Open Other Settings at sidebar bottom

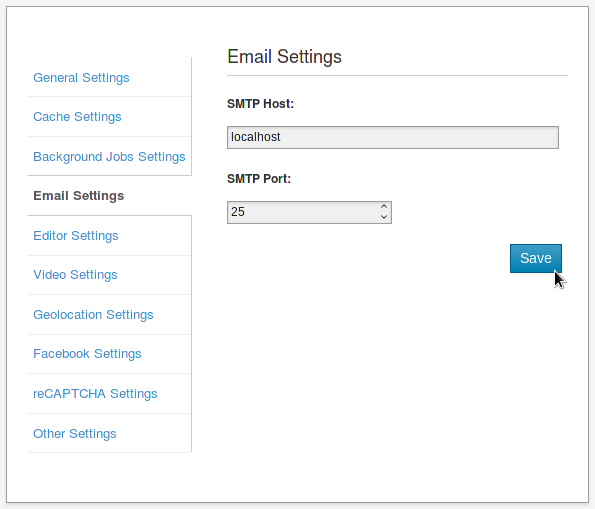click(x=75, y=433)
